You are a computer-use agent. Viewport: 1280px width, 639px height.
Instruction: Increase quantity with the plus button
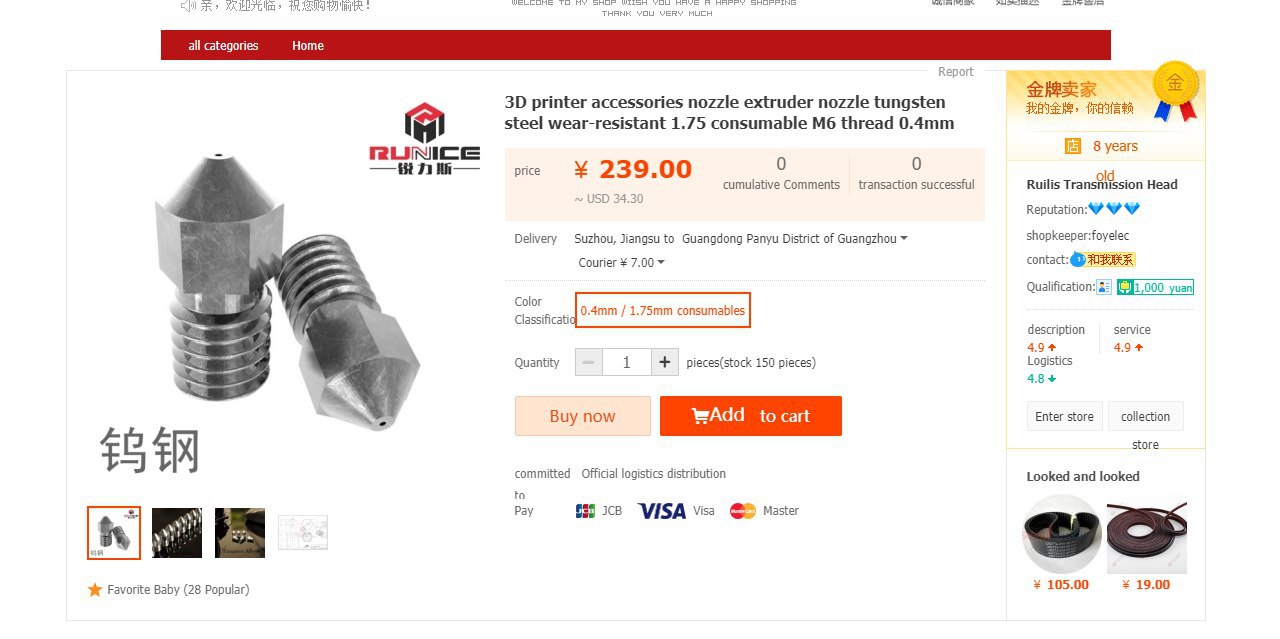point(665,362)
